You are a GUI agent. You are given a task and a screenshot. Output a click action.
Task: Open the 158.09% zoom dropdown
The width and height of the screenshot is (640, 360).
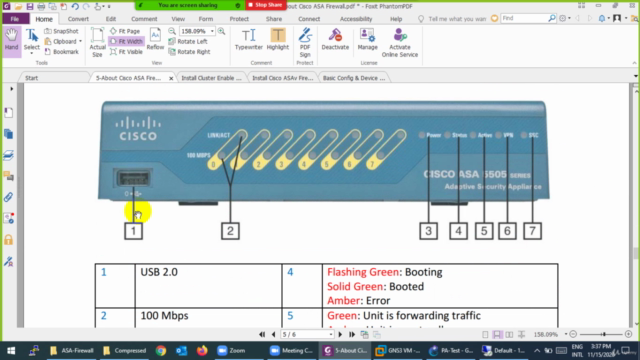click(x=212, y=31)
